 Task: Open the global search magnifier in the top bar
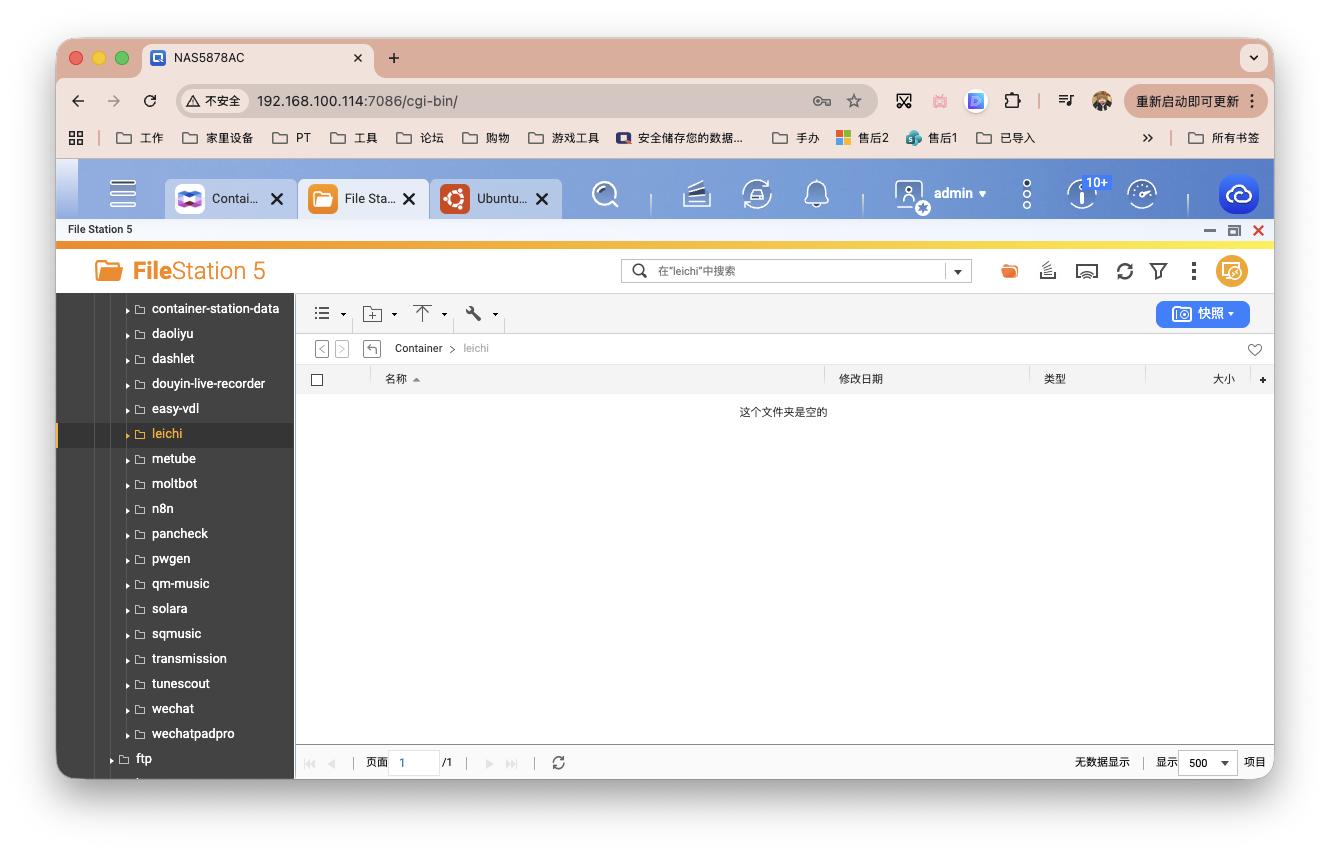603,193
